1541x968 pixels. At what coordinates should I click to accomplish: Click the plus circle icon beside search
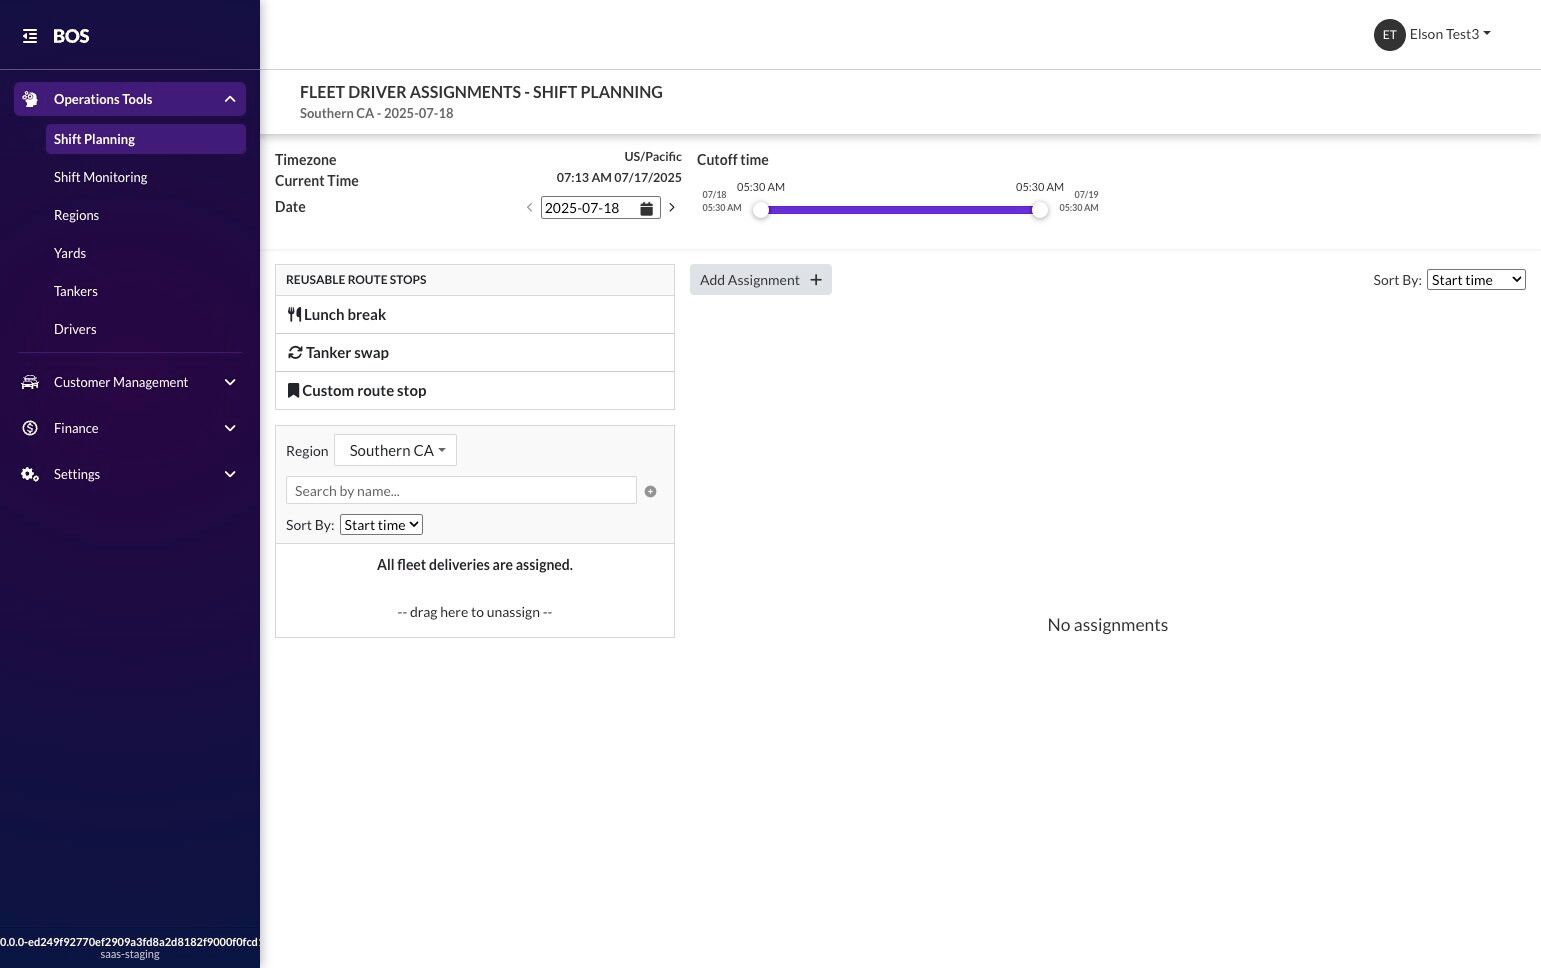tap(650, 491)
